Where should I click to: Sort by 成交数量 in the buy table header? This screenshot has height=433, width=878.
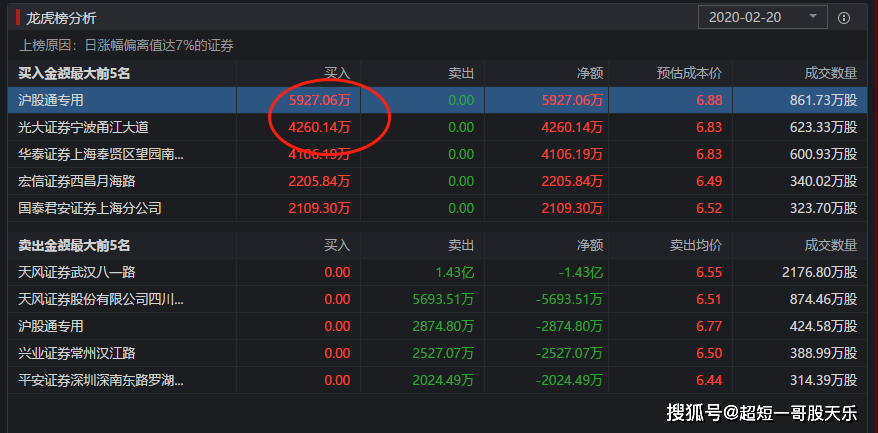(x=830, y=73)
